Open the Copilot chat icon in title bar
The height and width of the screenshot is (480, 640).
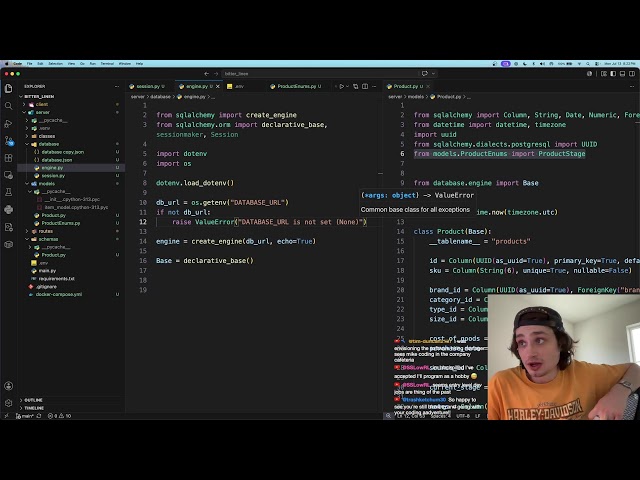coord(424,74)
